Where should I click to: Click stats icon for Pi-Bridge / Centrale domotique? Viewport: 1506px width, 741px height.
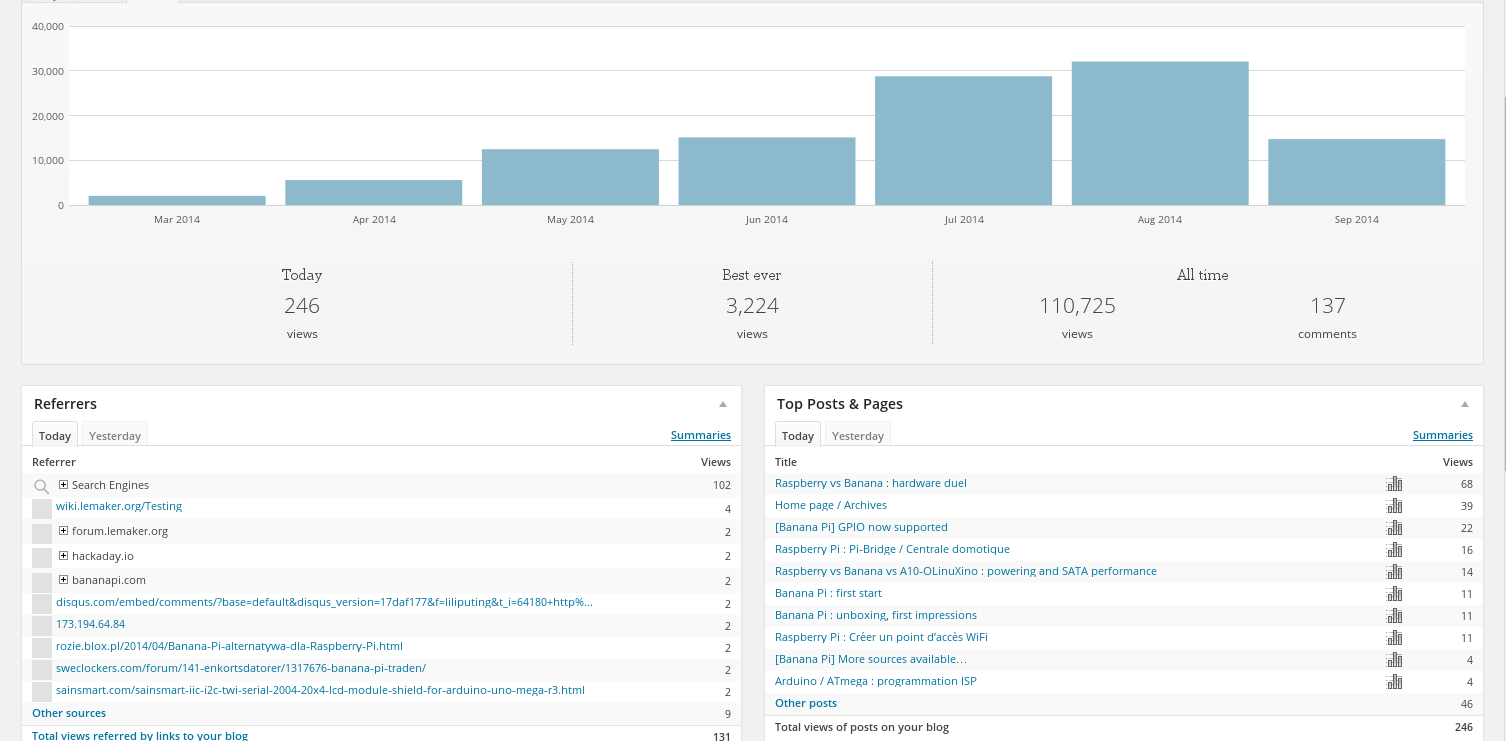[x=1394, y=550]
